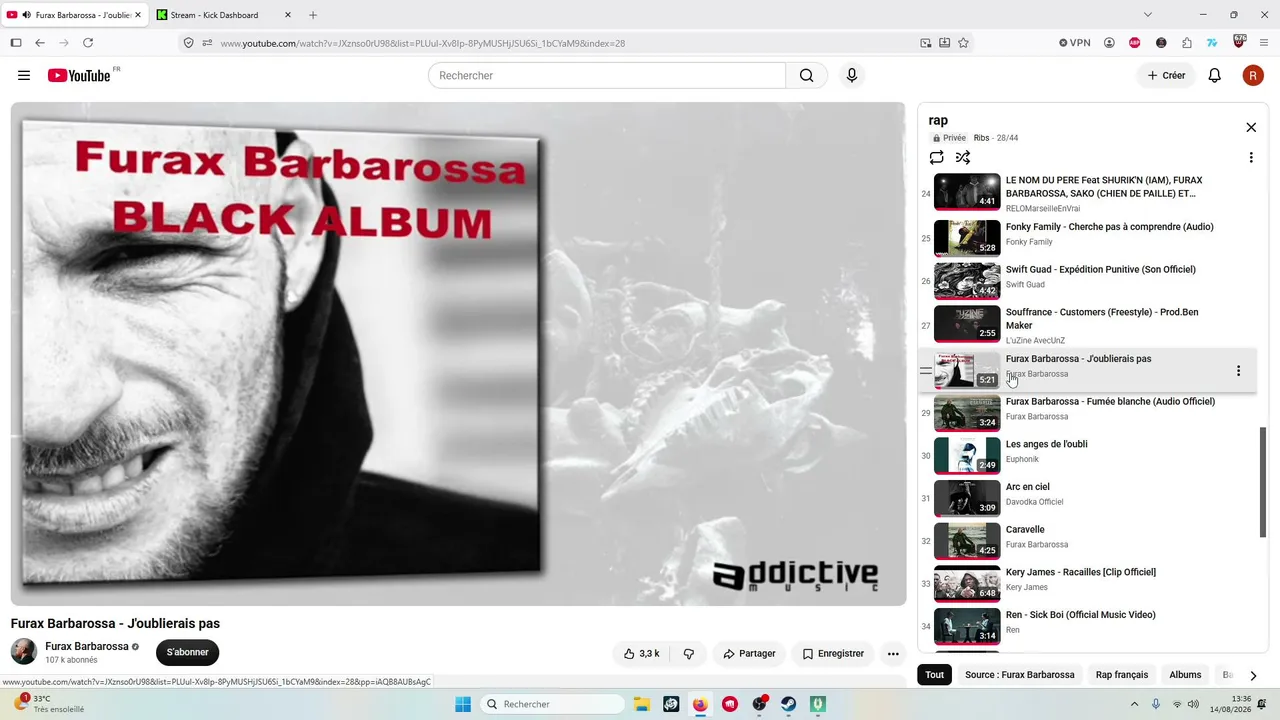
Task: Like the video
Action: tap(641, 654)
